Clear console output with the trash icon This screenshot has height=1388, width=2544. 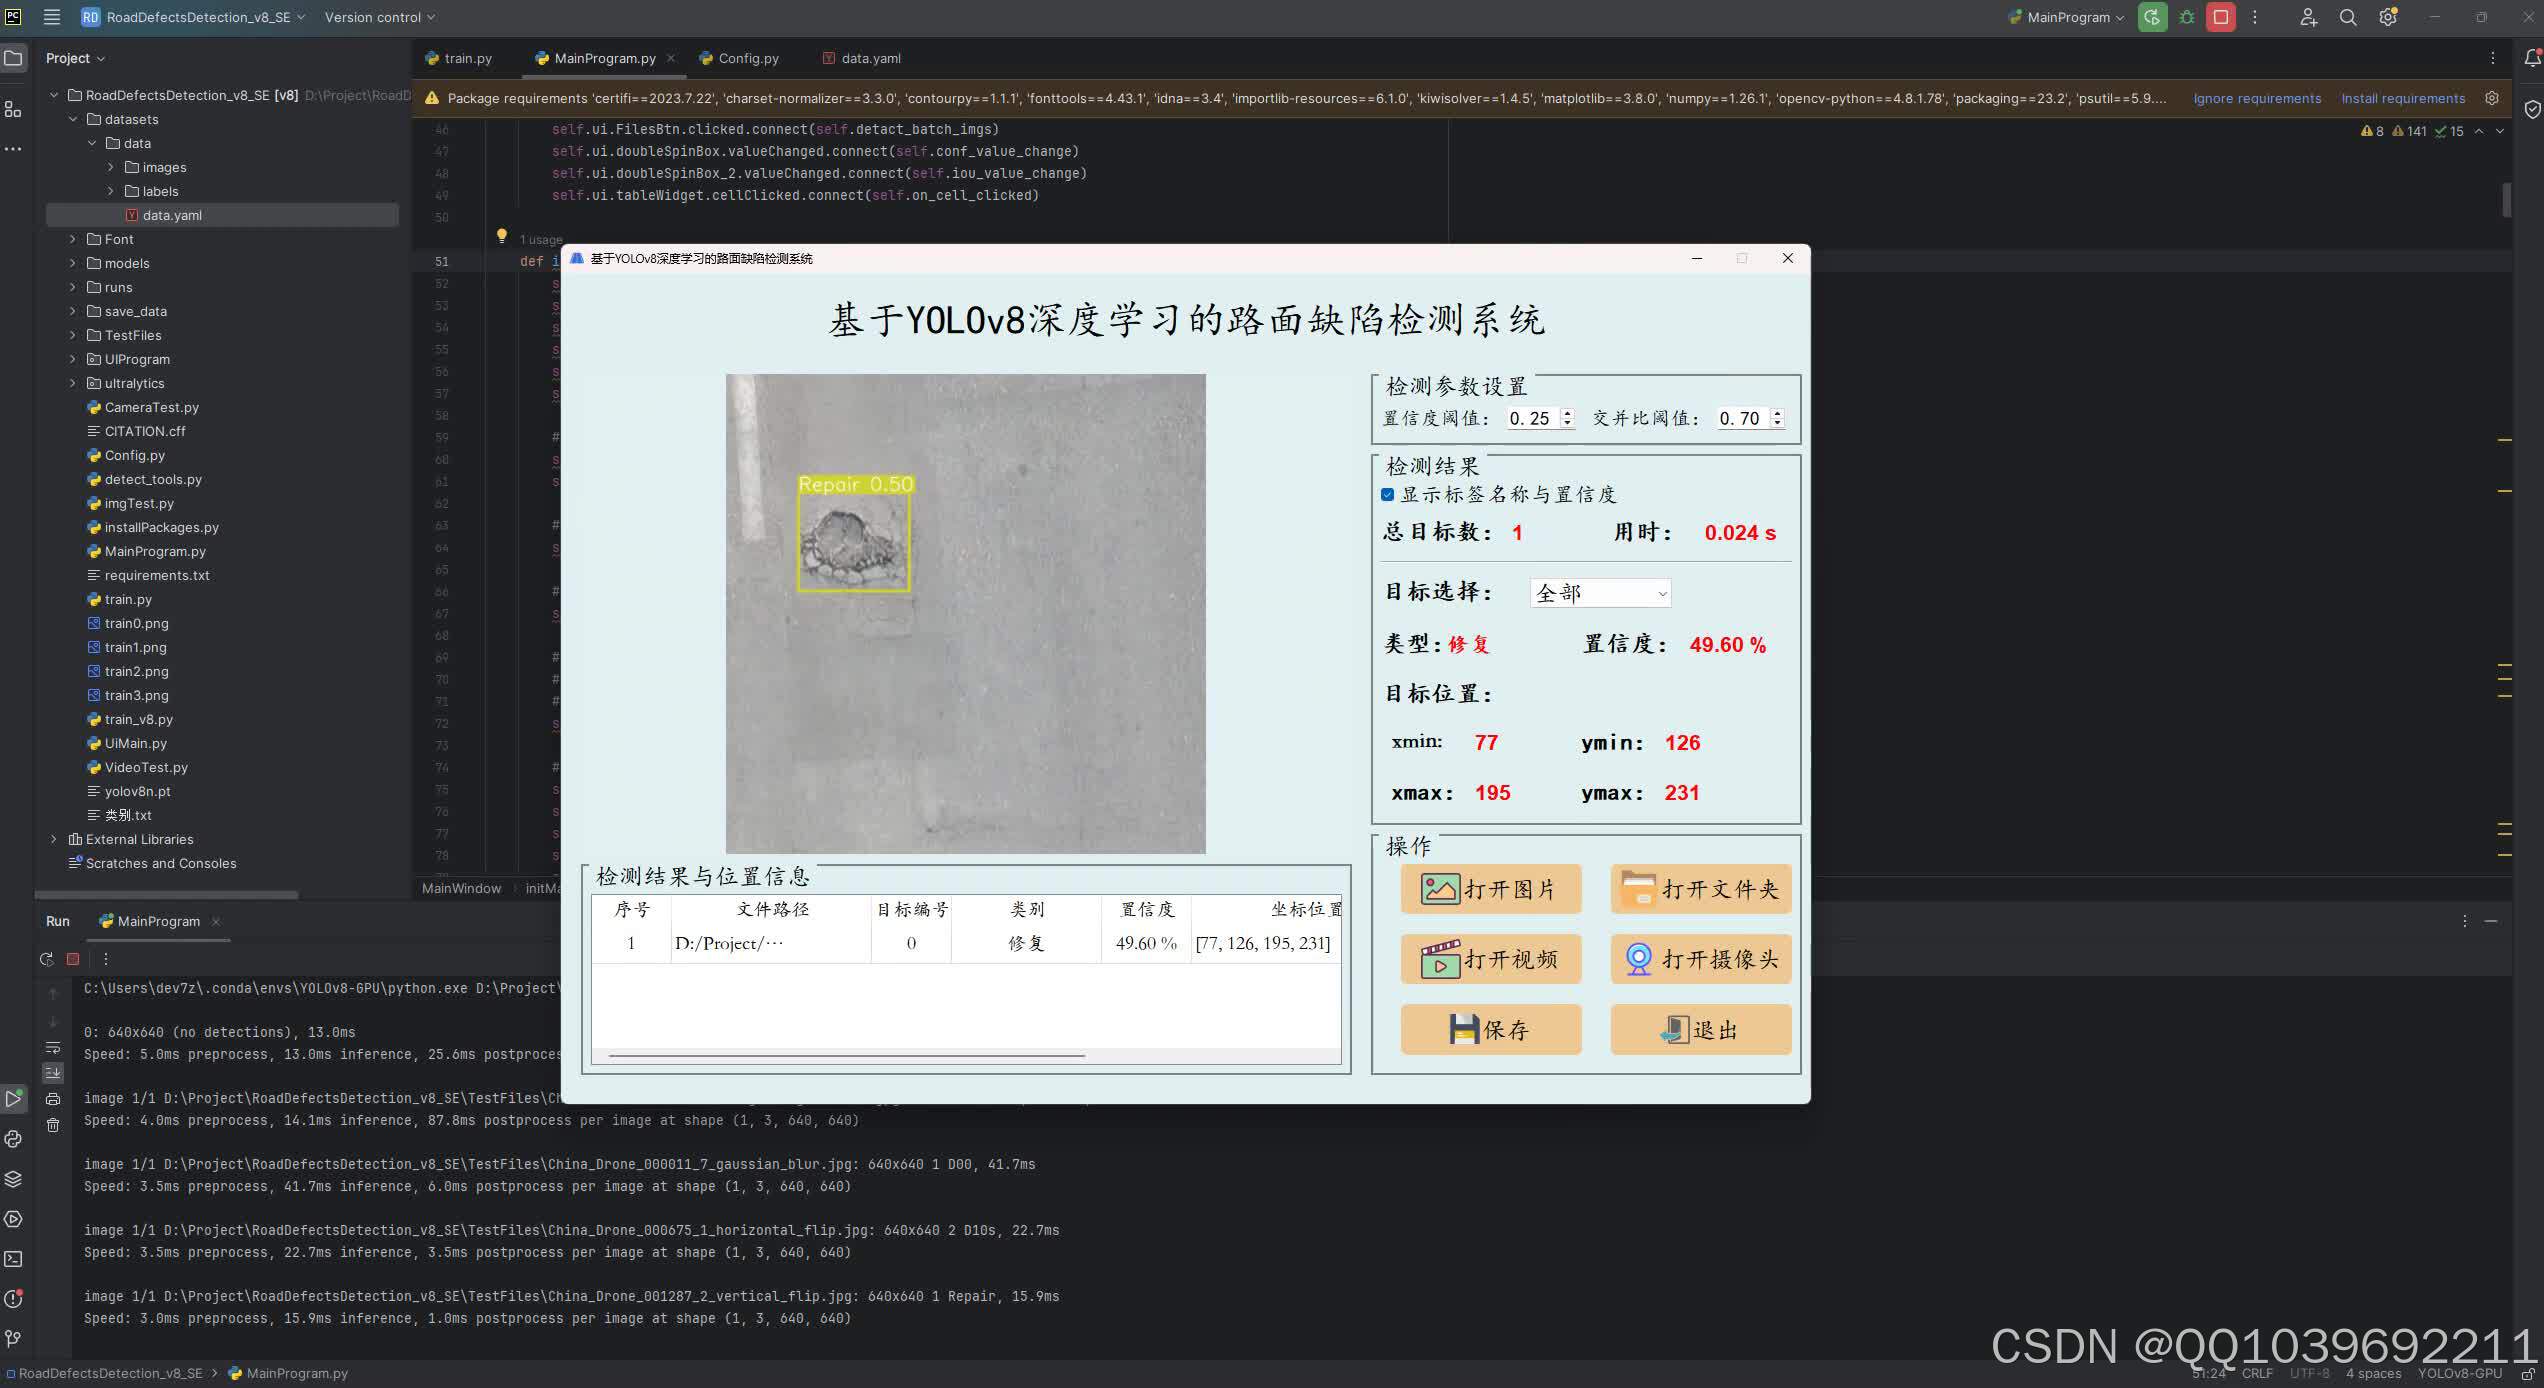coord(53,1125)
